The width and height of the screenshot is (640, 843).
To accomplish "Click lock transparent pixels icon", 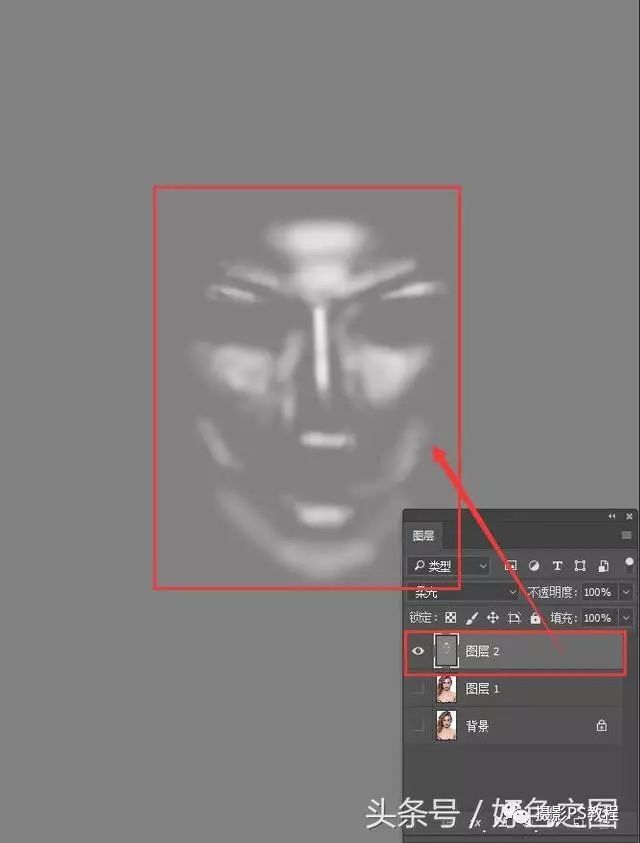I will (451, 619).
